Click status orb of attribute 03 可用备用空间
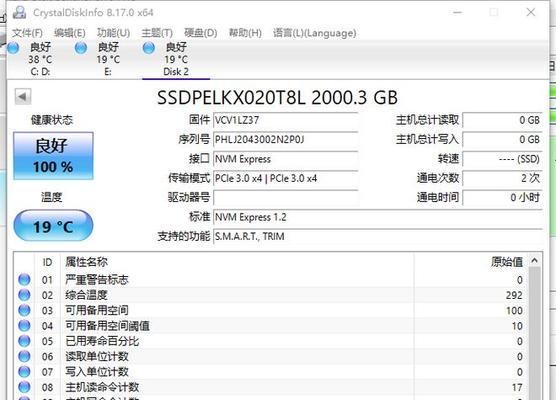Image resolution: width=556 pixels, height=400 pixels. tap(24, 310)
